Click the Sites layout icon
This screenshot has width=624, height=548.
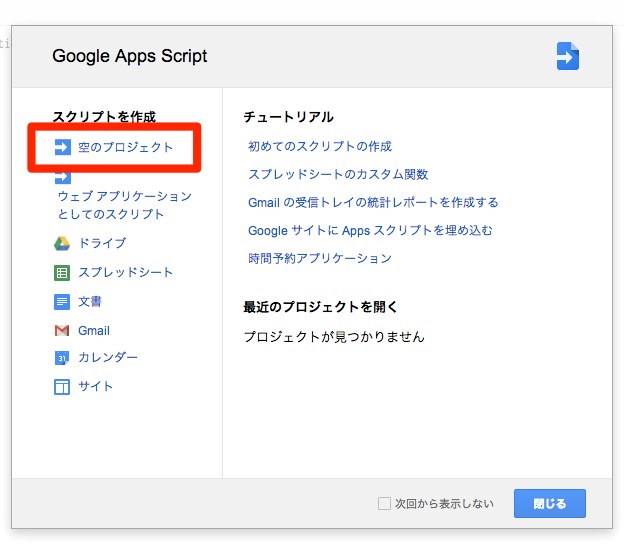pyautogui.click(x=62, y=386)
